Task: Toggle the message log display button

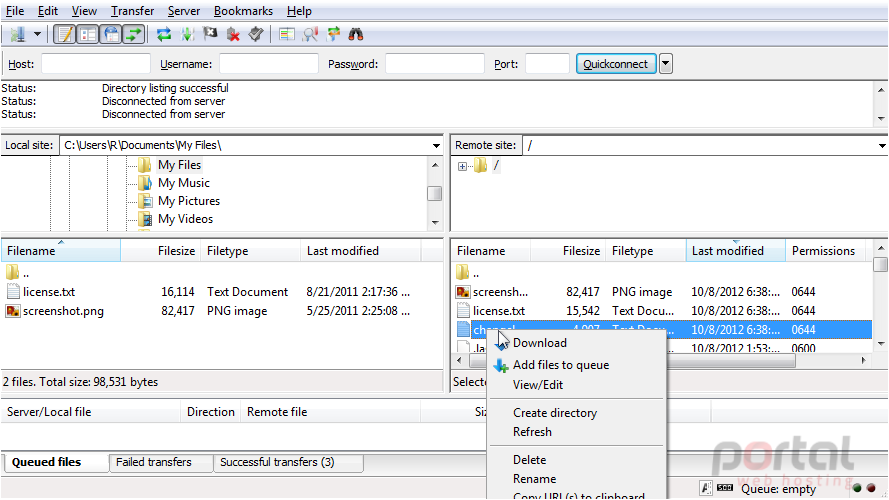Action: (65, 35)
